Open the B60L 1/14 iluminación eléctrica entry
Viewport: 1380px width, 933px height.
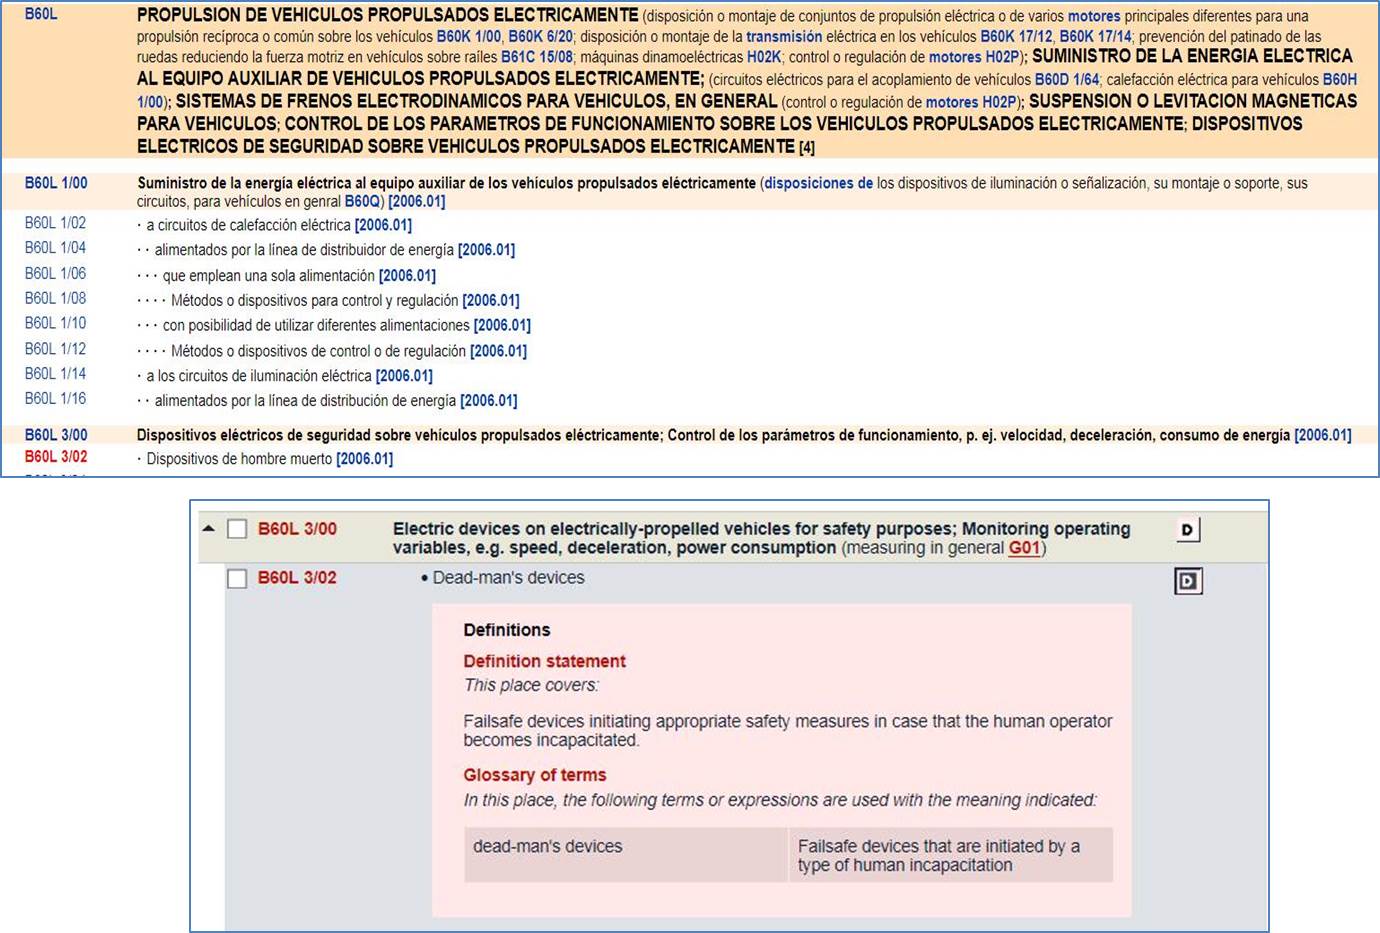point(56,374)
